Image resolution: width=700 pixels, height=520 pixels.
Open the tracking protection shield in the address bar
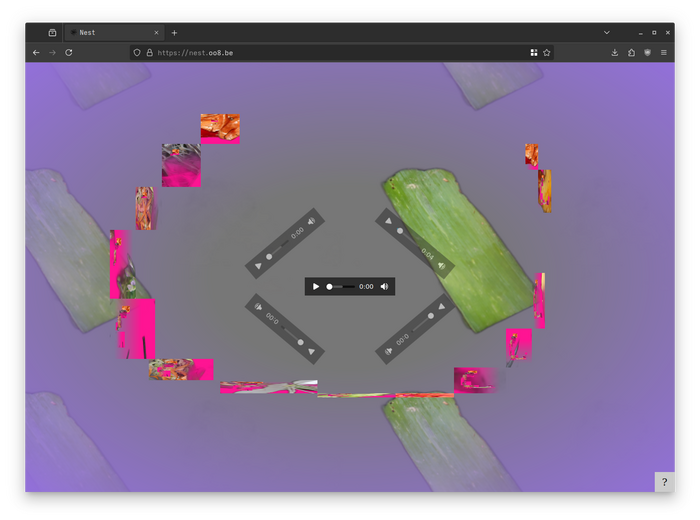[137, 53]
